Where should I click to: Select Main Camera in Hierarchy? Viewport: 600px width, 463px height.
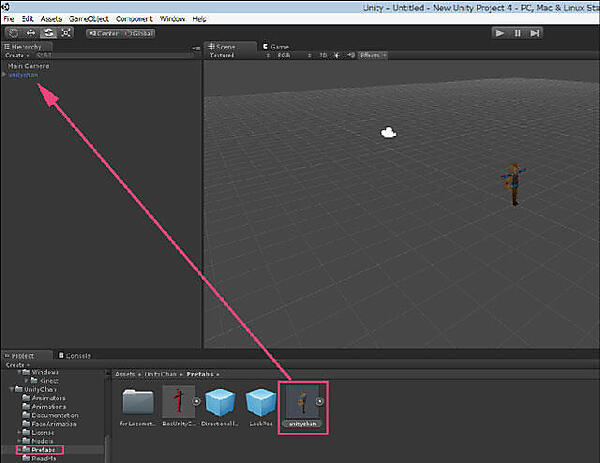[28, 66]
